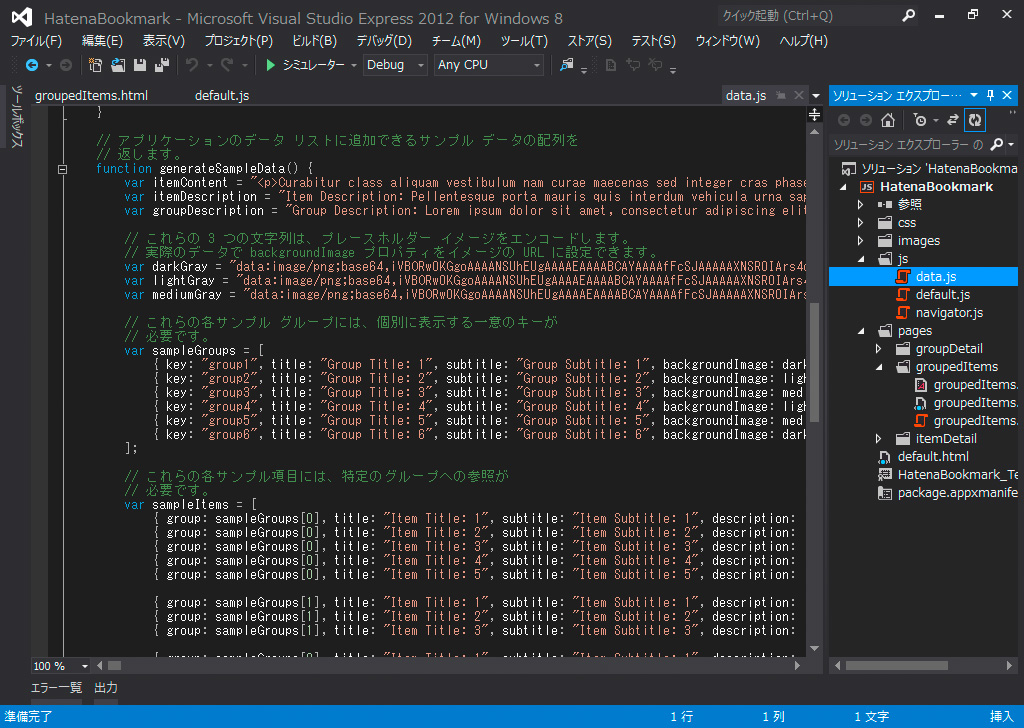Save data.js with the single floppy icon
The height and width of the screenshot is (728, 1024).
coord(140,65)
